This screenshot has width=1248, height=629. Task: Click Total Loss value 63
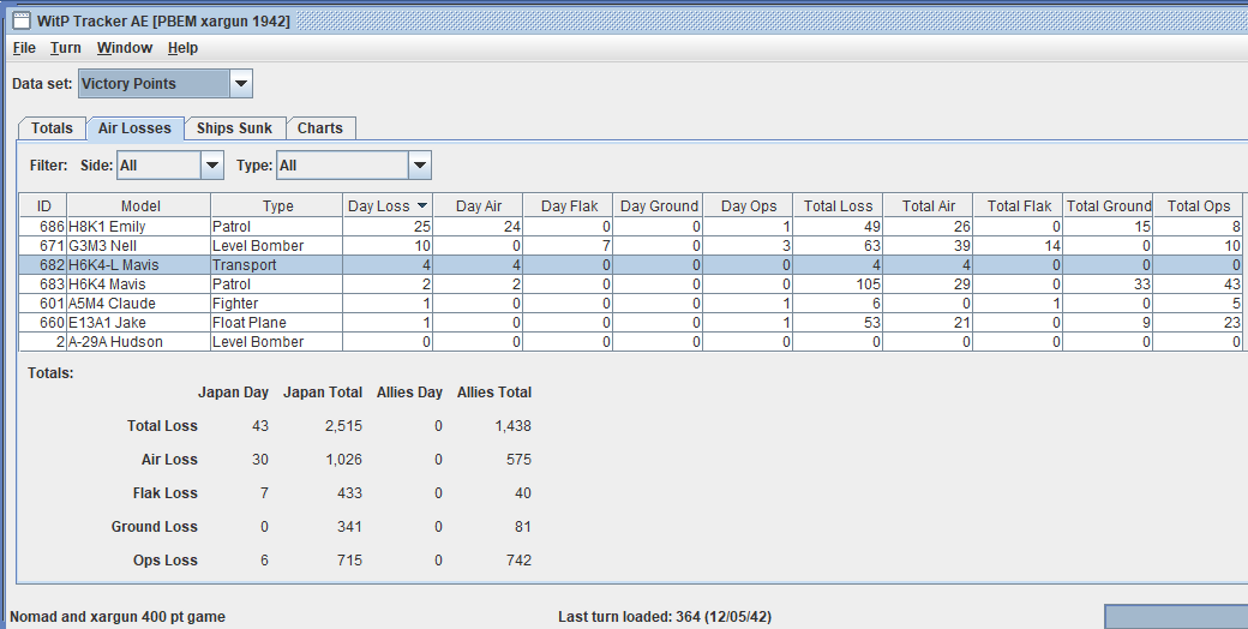(x=838, y=246)
